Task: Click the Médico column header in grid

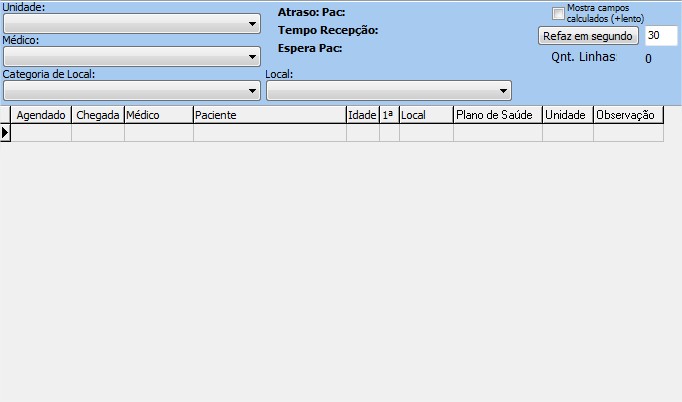Action: 158,115
